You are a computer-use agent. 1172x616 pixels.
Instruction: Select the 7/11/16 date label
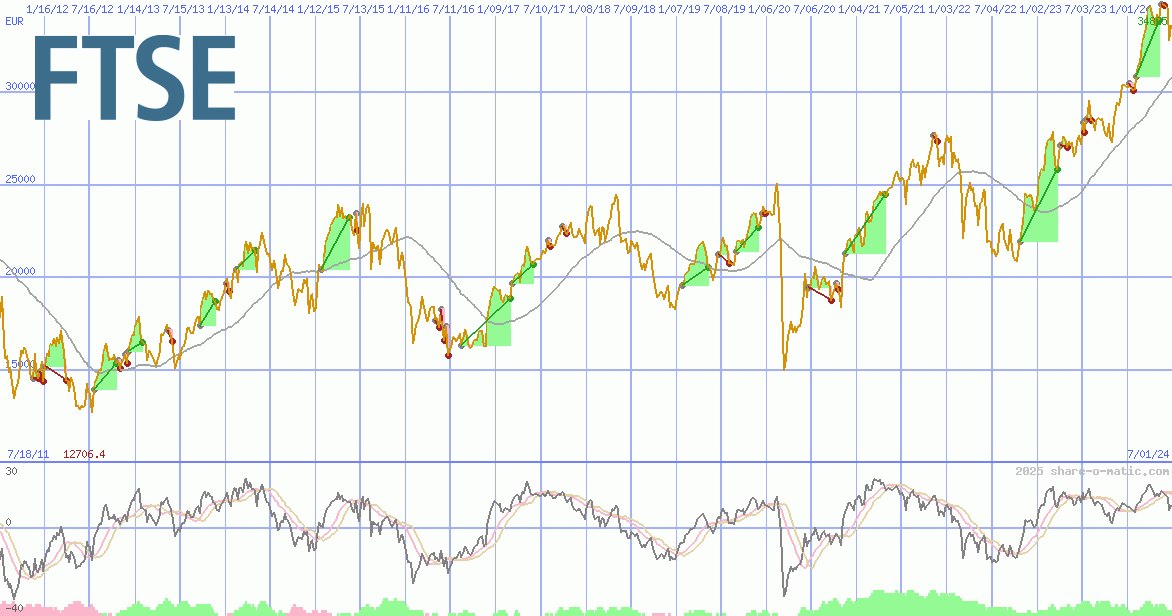tap(453, 9)
